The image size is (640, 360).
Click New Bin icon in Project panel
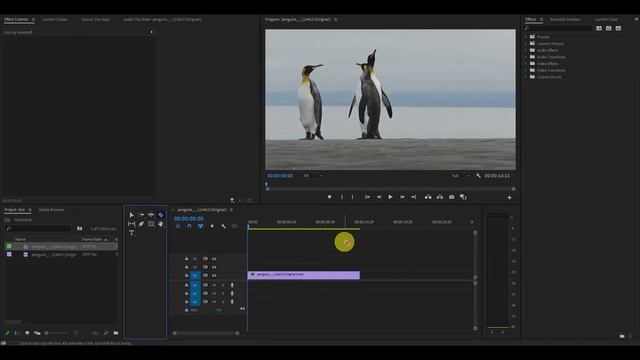click(x=116, y=333)
